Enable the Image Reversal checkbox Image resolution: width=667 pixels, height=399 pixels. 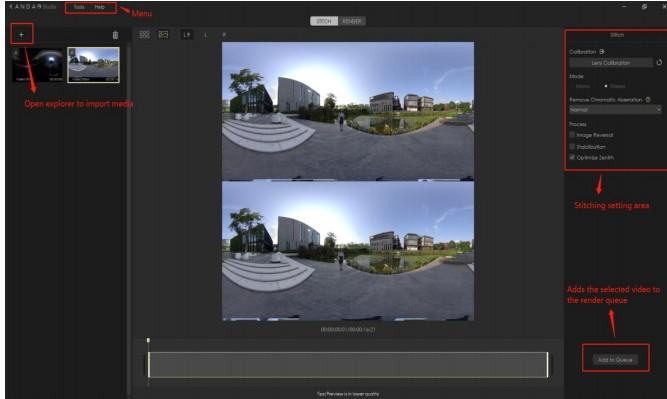(x=572, y=135)
